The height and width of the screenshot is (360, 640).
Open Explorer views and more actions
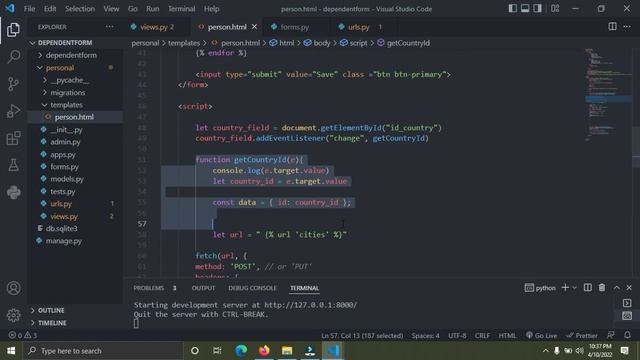point(109,27)
